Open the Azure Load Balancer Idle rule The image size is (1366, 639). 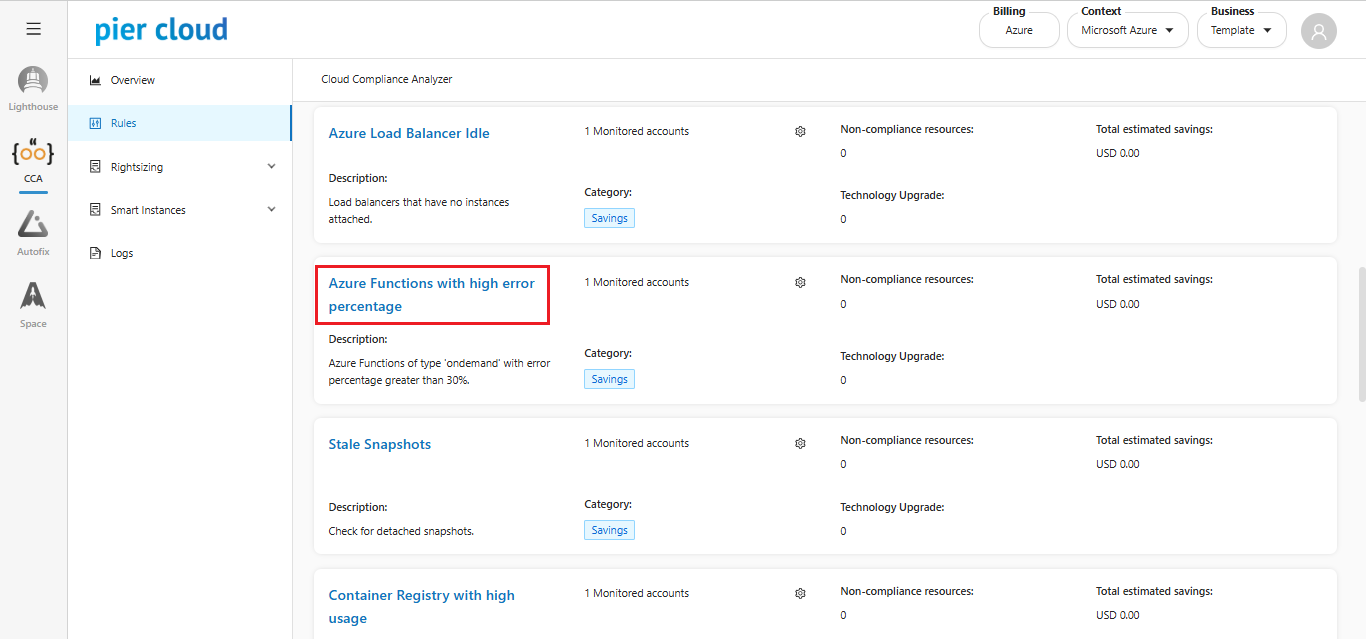tap(409, 133)
